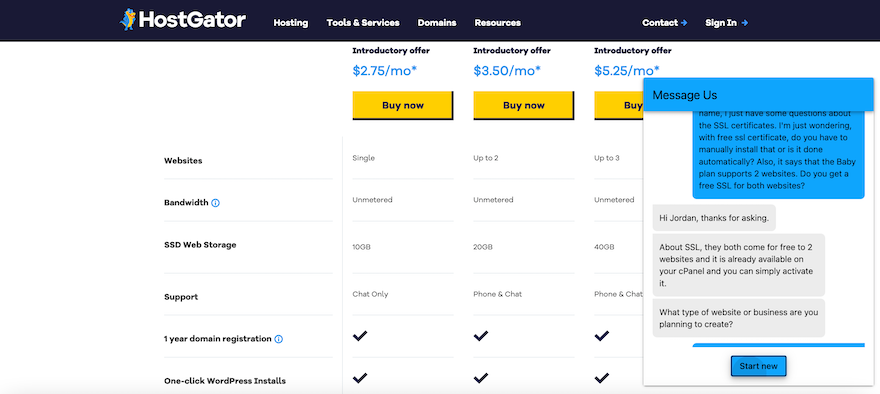Click WordPress Installs checkmark in $5.25 plan
880x394 pixels.
coord(602,378)
